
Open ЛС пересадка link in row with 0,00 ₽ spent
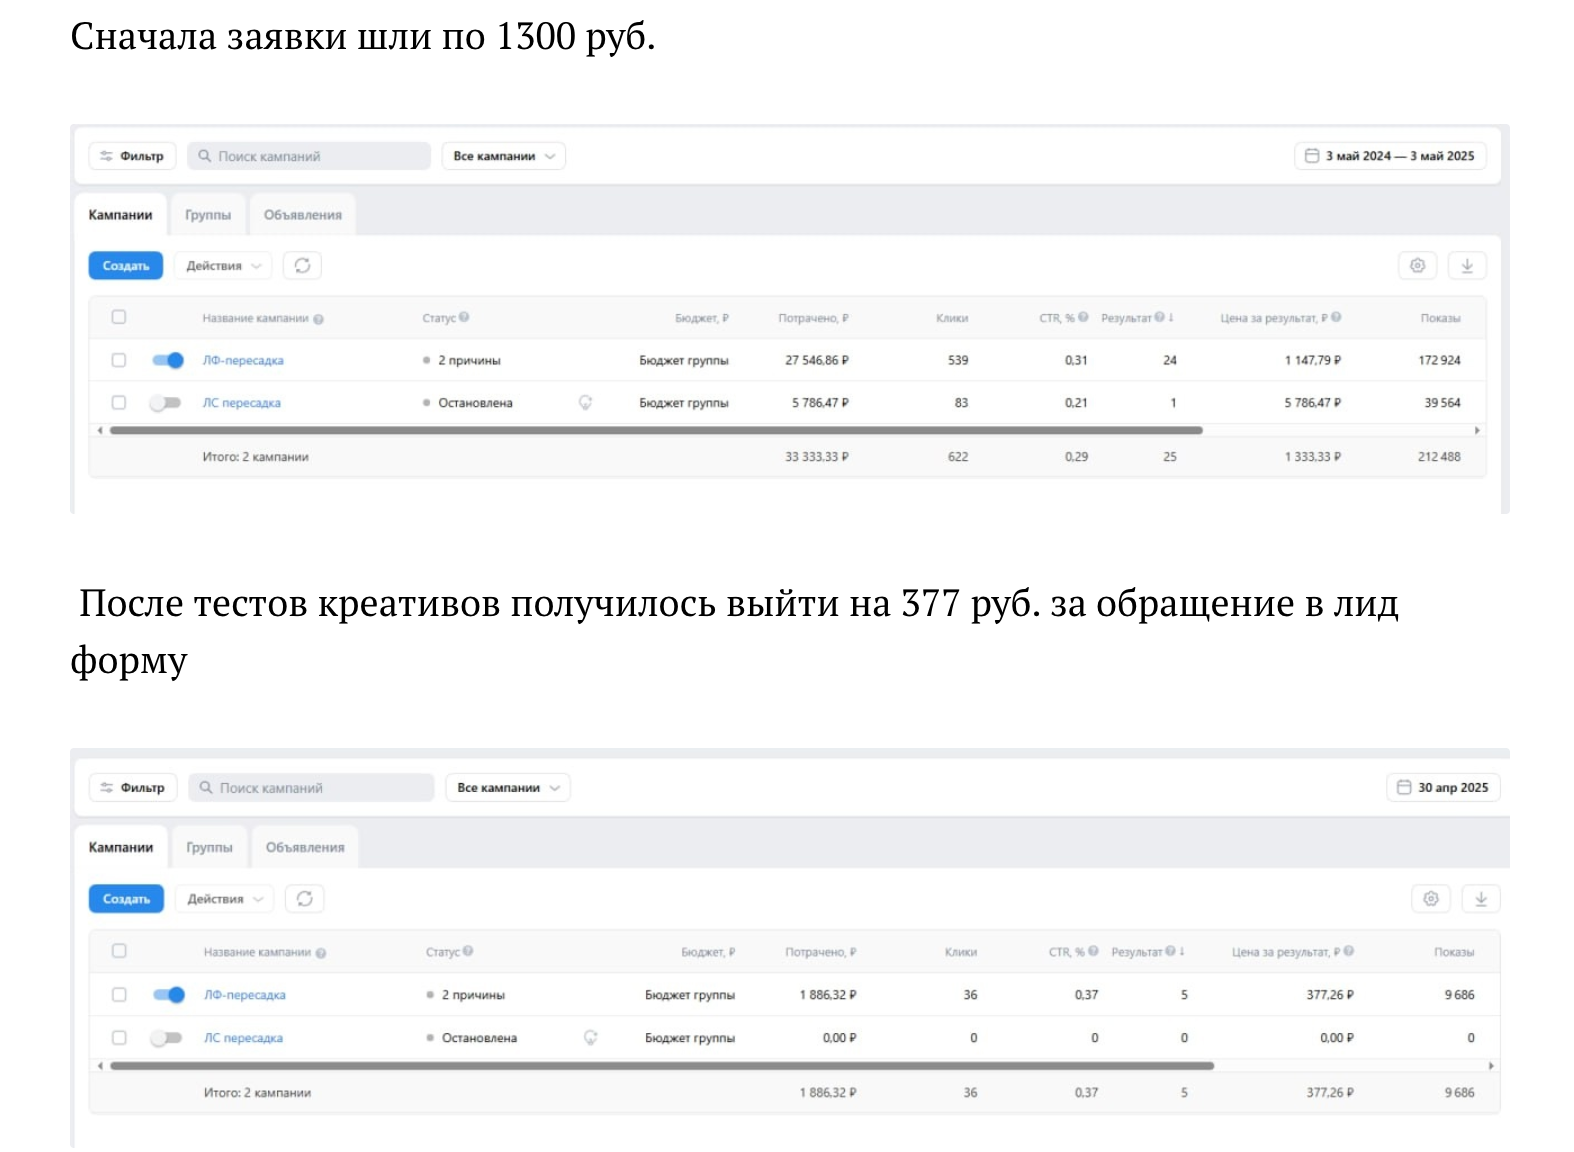click(x=243, y=1038)
